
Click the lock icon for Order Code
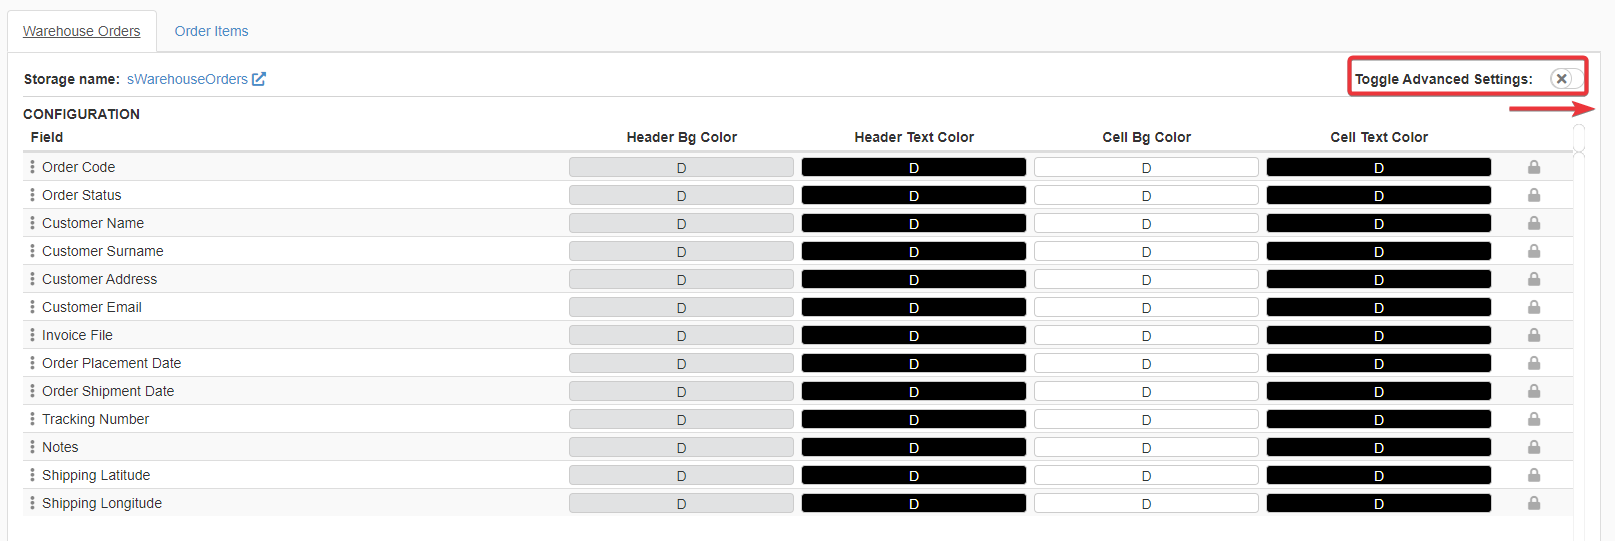[1533, 167]
